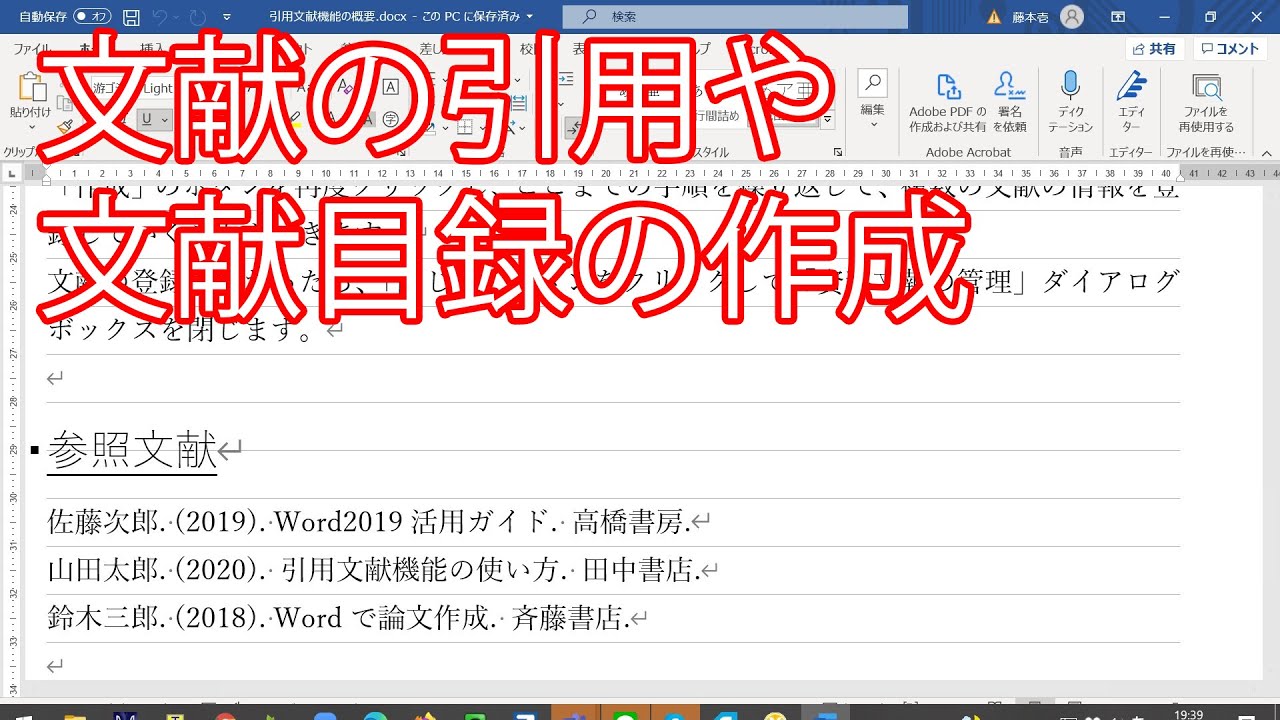Click the Save floppy disk icon
Viewport: 1280px width, 720px height.
(131, 17)
